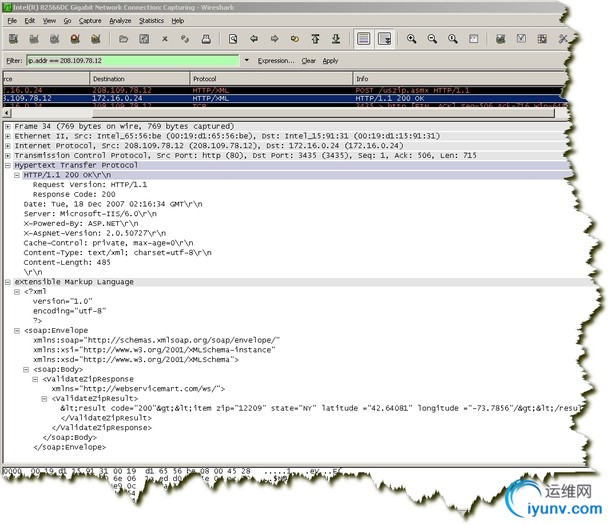Jump to the first packet icon
The image size is (608, 525).
click(x=315, y=39)
